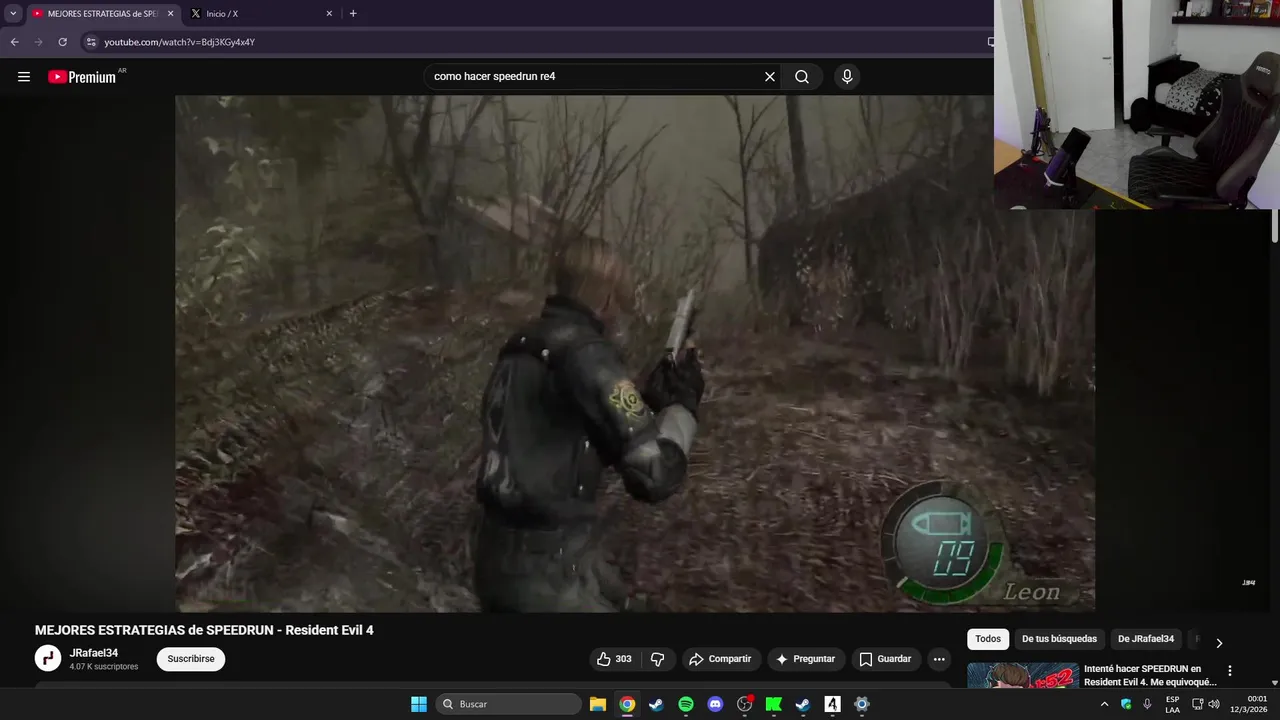Expand the tab search dropdown

(13, 14)
